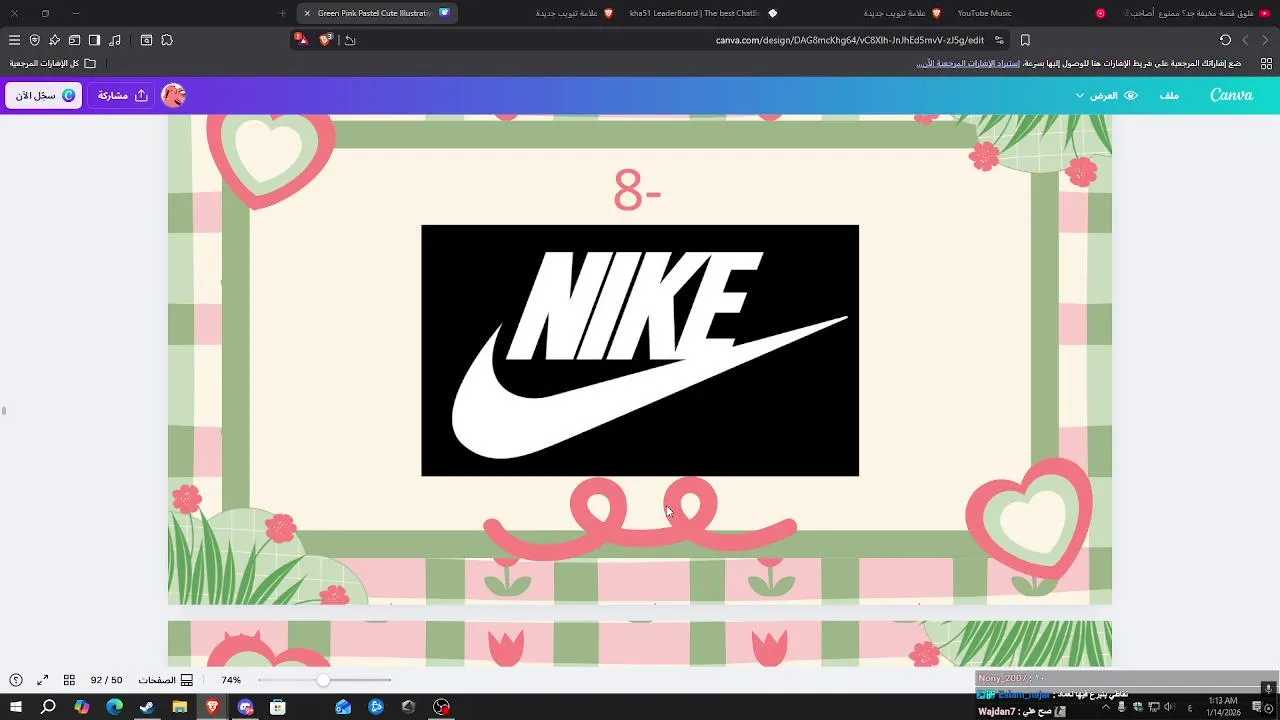The height and width of the screenshot is (720, 1280).
Task: Select the pink swirl ribbon decoration element
Action: point(640,518)
